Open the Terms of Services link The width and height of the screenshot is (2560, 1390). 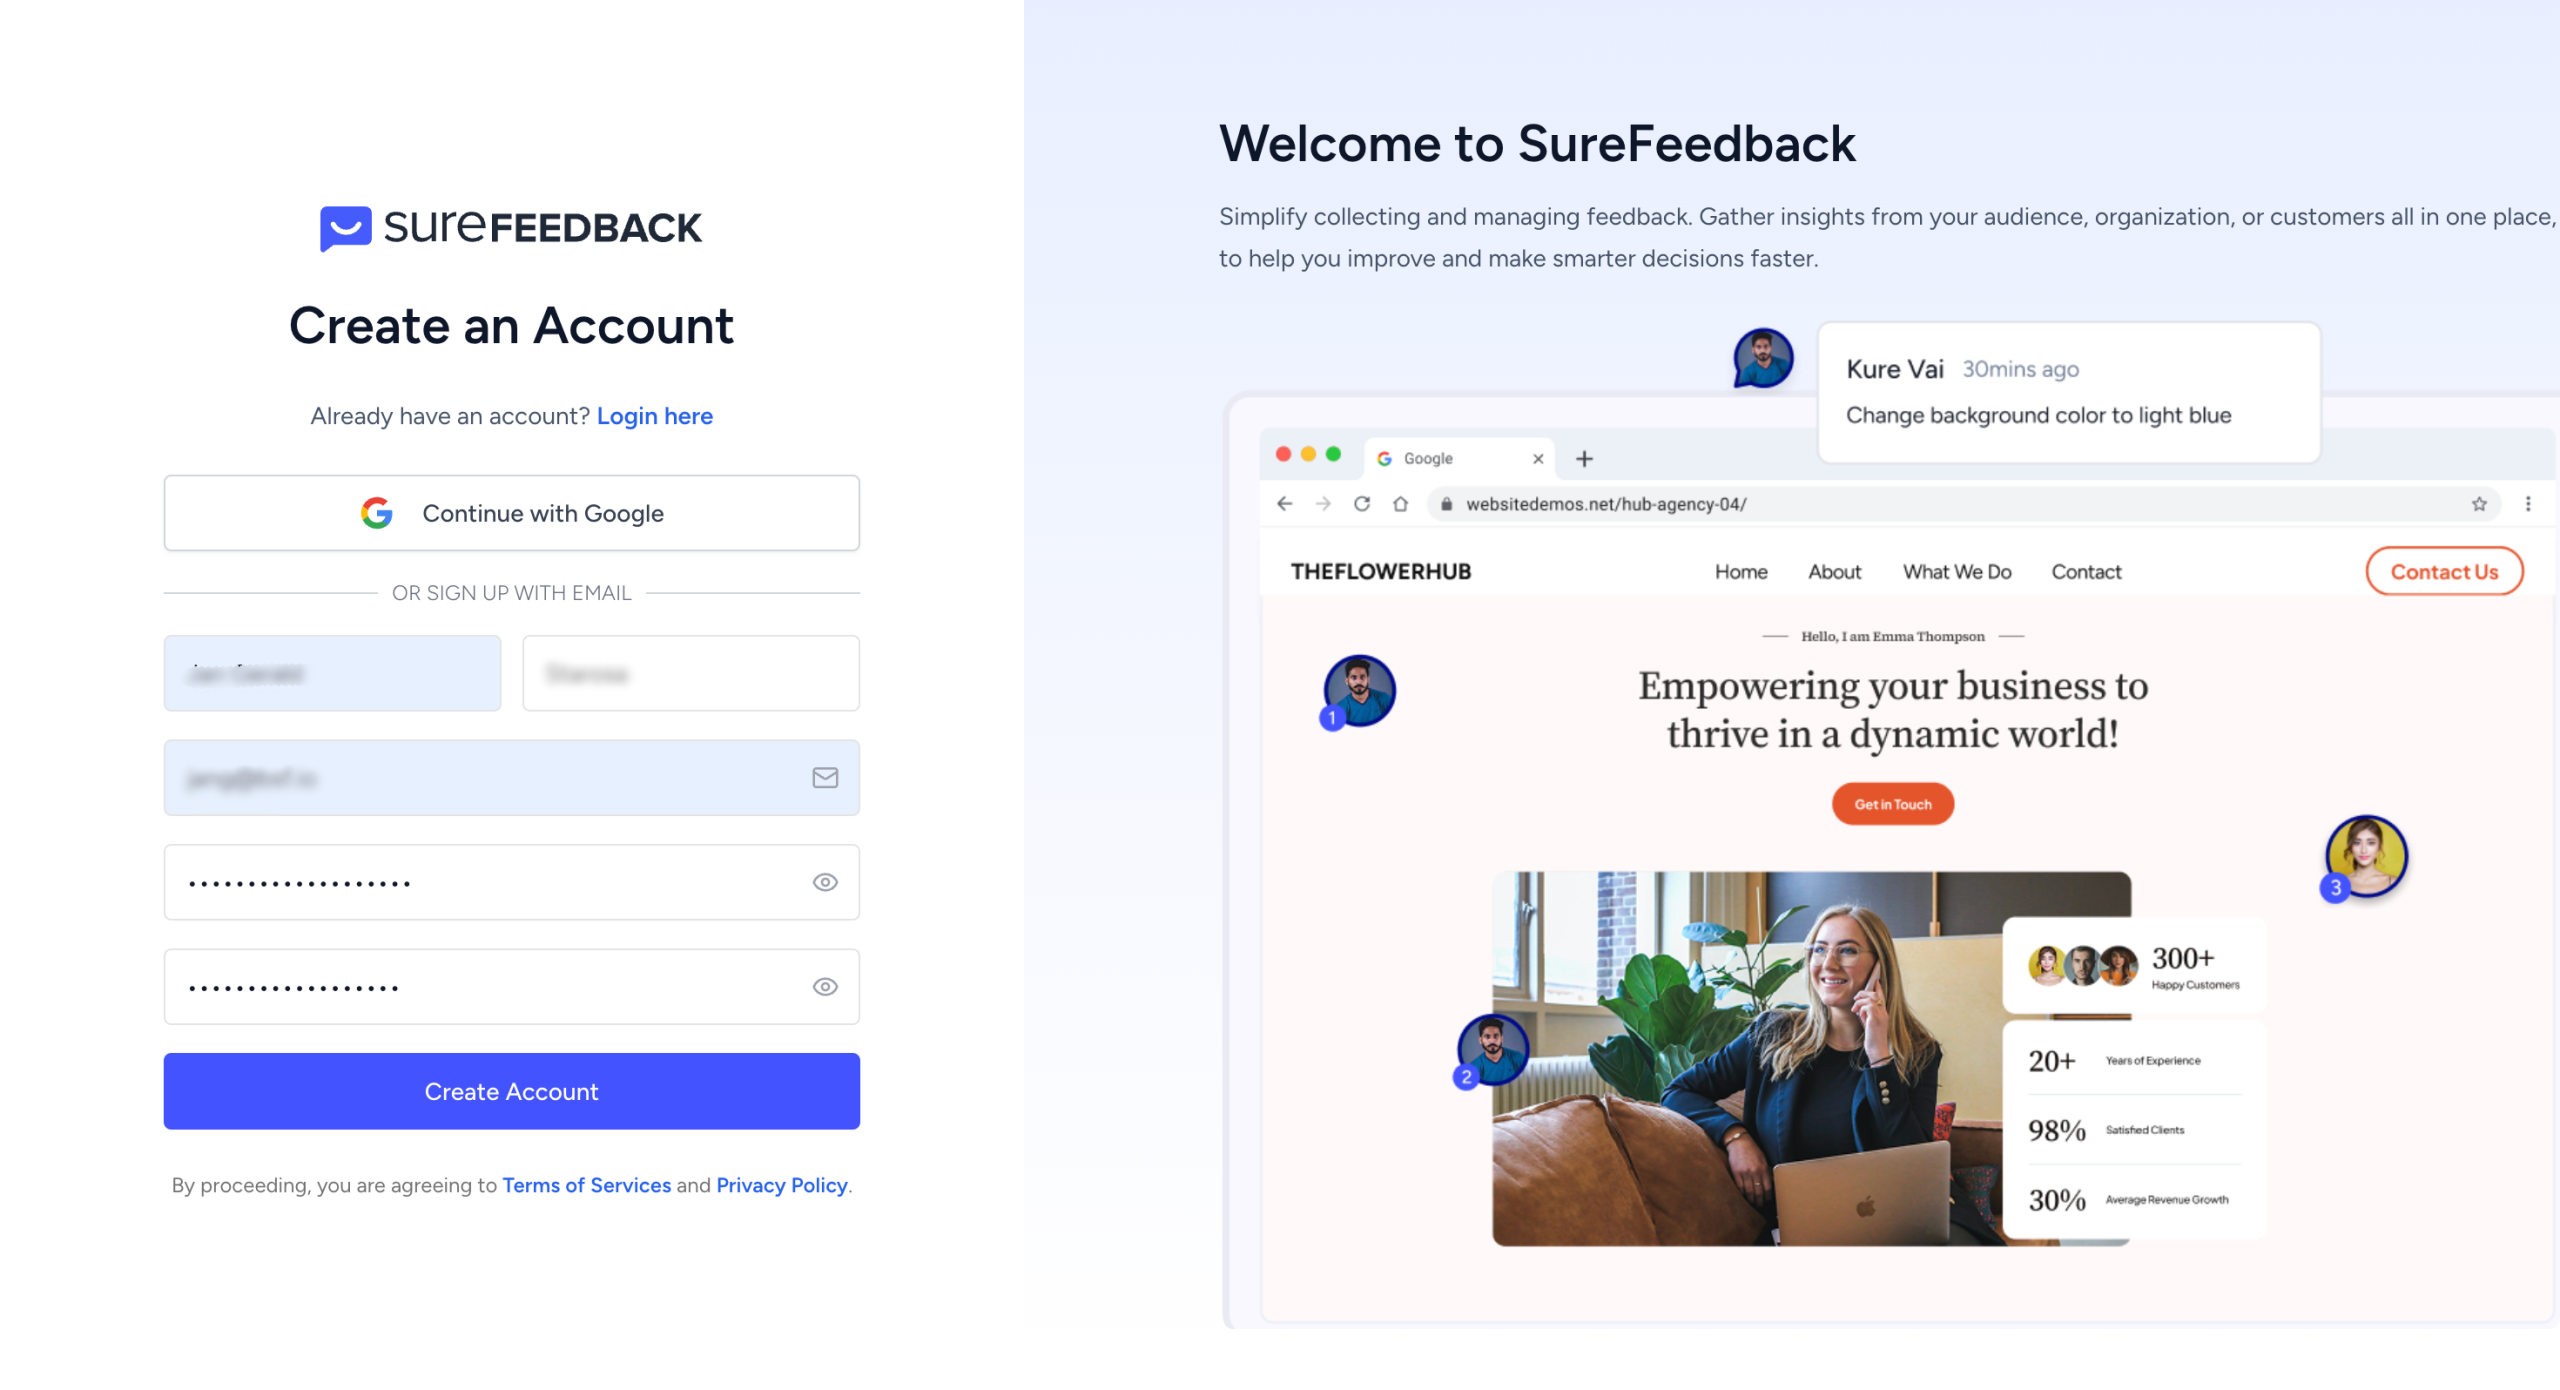click(x=587, y=1185)
